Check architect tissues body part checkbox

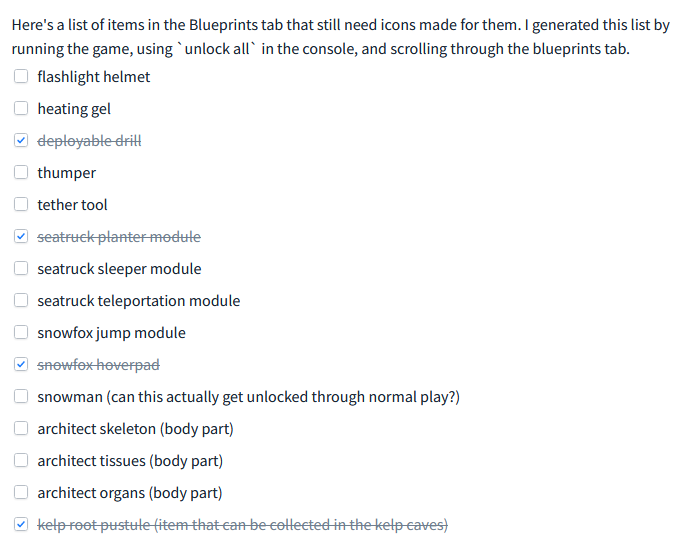point(21,460)
